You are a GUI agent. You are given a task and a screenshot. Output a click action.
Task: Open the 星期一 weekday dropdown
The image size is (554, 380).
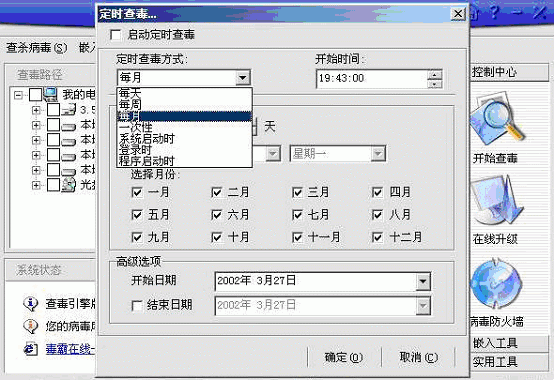[378, 154]
